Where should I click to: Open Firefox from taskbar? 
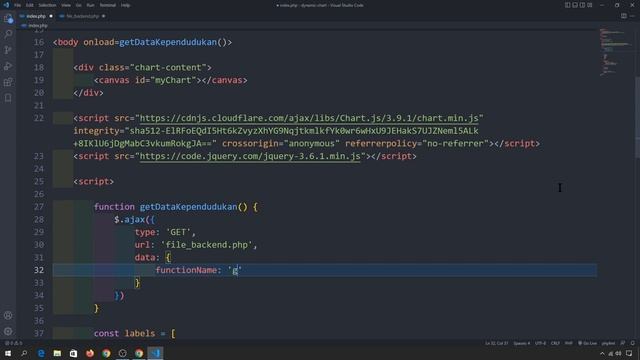pyautogui.click(x=90, y=353)
